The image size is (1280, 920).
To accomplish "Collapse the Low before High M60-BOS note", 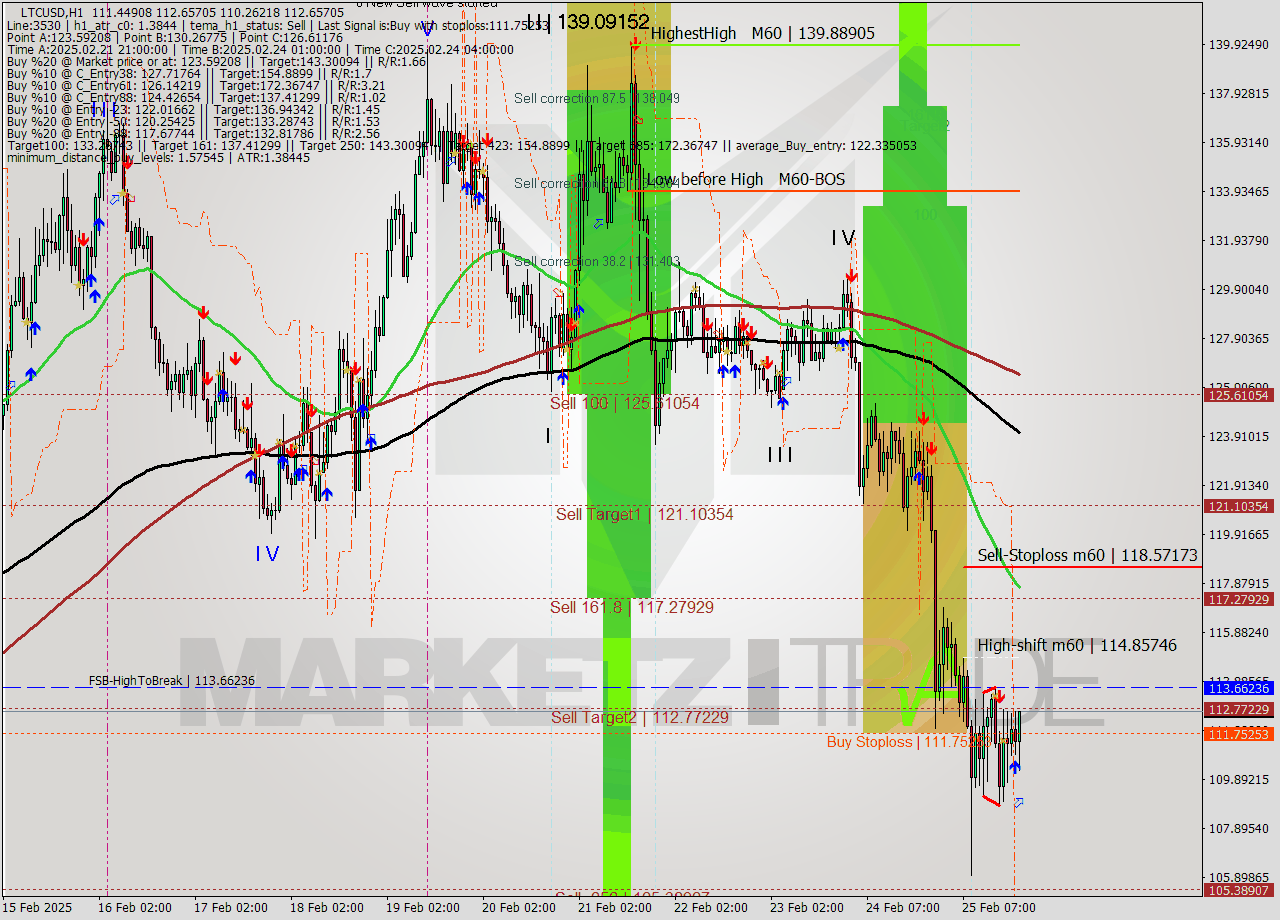I will pos(745,180).
